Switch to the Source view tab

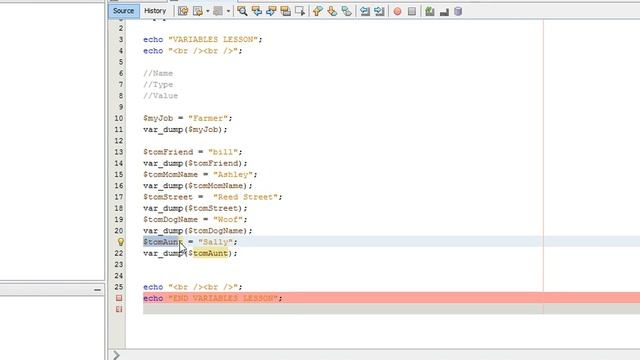(x=123, y=11)
